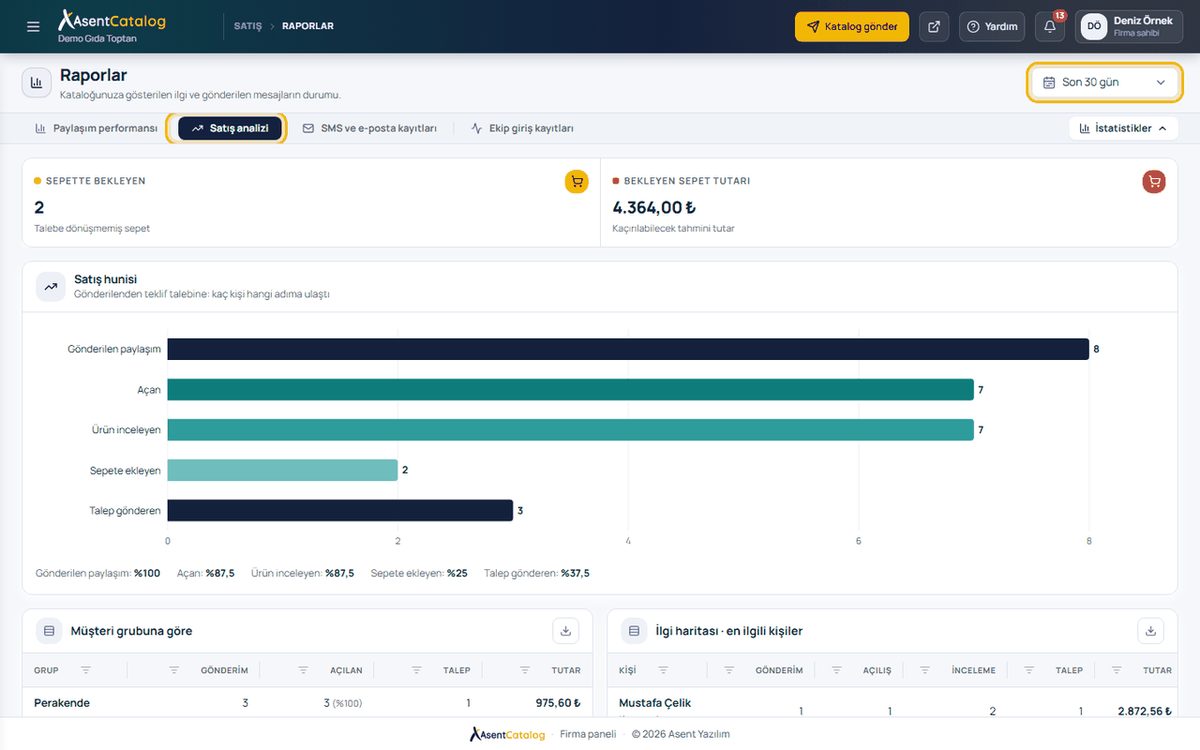Image resolution: width=1200 pixels, height=750 pixels.
Task: Open the Deniz Örnek user menu
Action: 1129,27
